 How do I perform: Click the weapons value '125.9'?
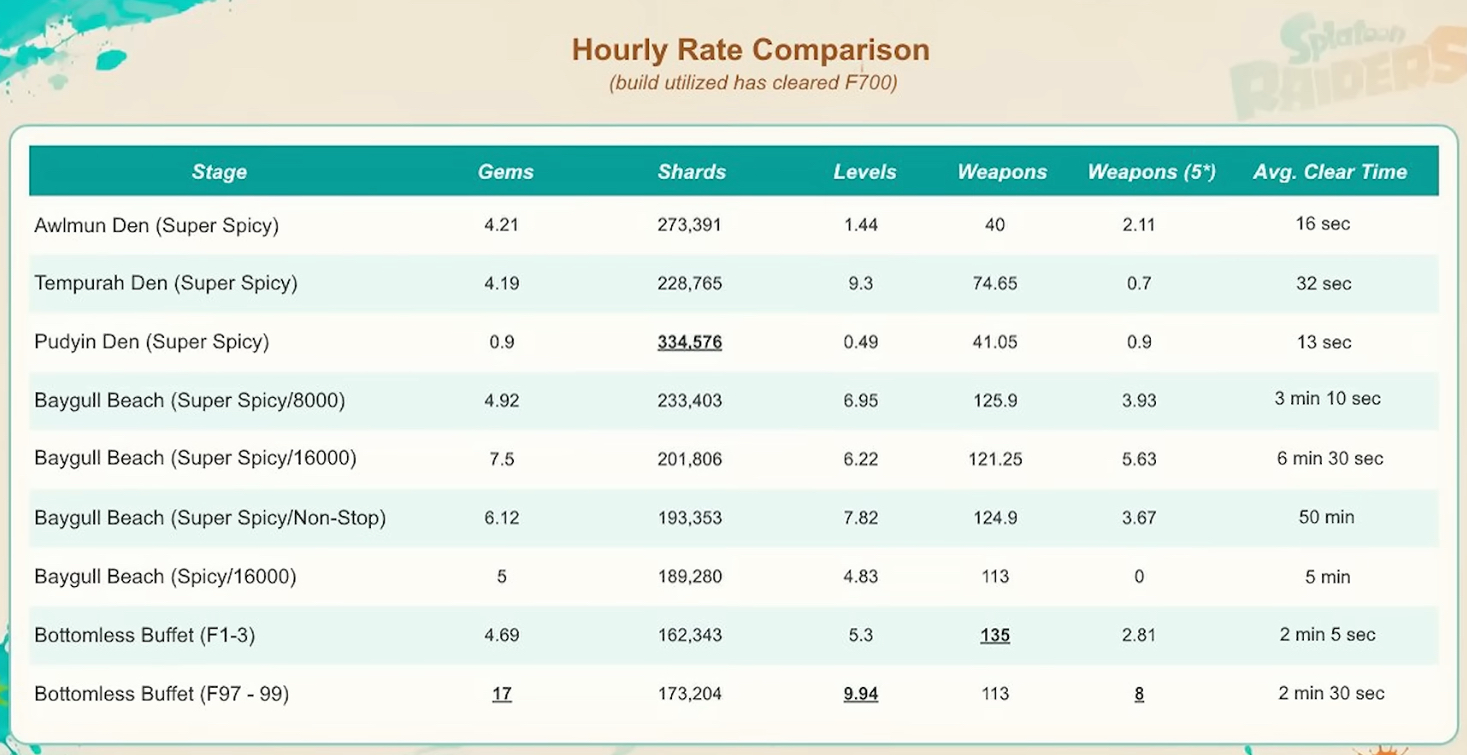tap(995, 400)
